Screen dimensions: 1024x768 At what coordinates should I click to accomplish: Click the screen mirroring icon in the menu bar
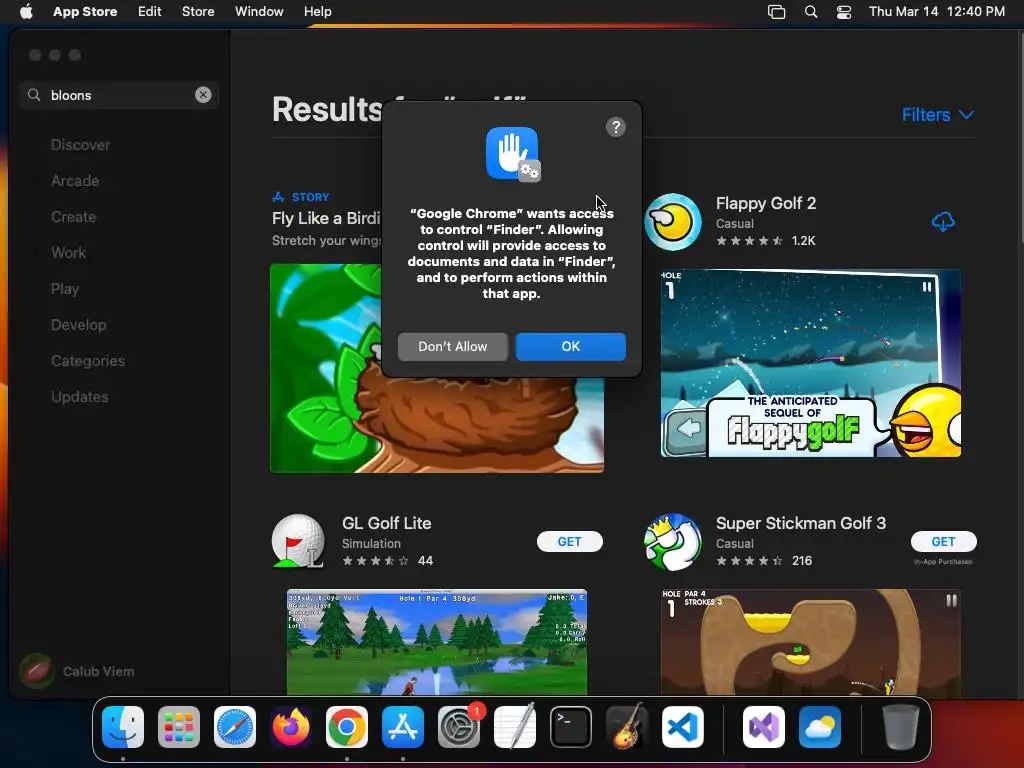[776, 12]
